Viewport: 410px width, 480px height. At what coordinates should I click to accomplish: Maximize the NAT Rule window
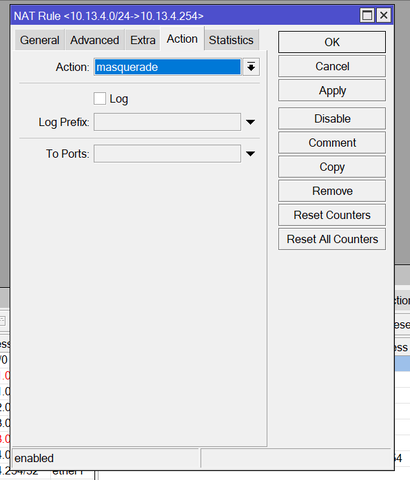(367, 15)
